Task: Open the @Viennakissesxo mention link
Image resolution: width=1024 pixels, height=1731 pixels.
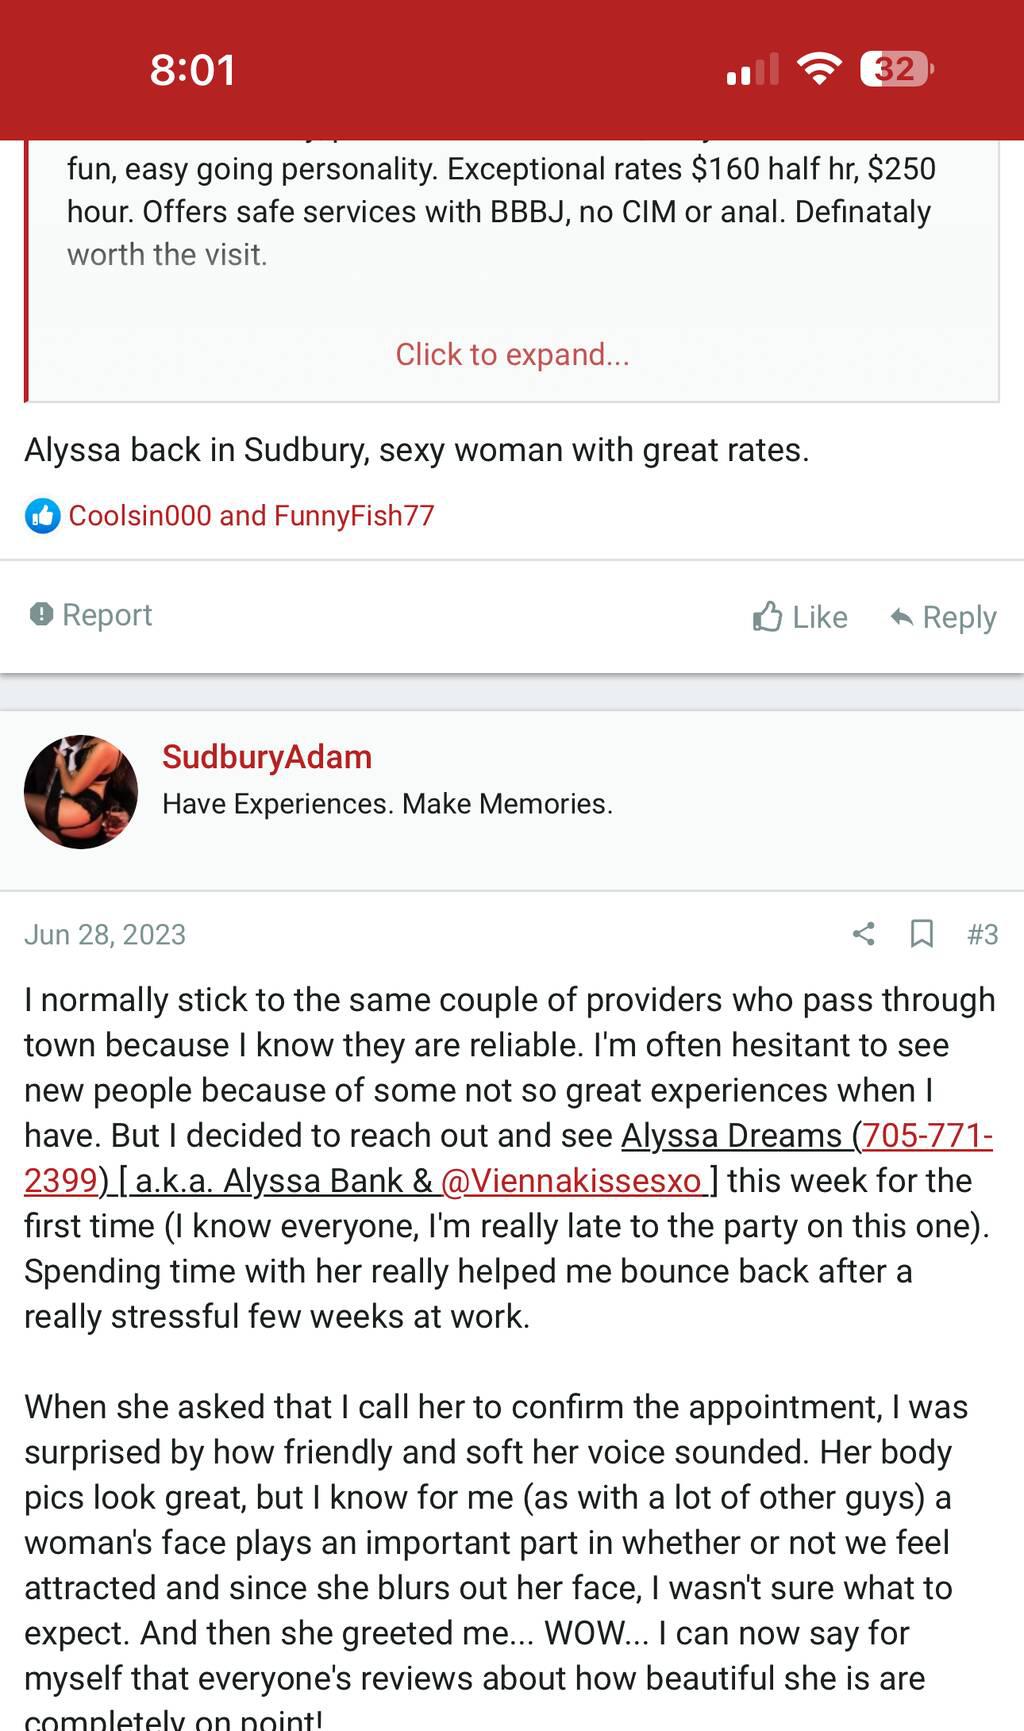Action: click(571, 1181)
